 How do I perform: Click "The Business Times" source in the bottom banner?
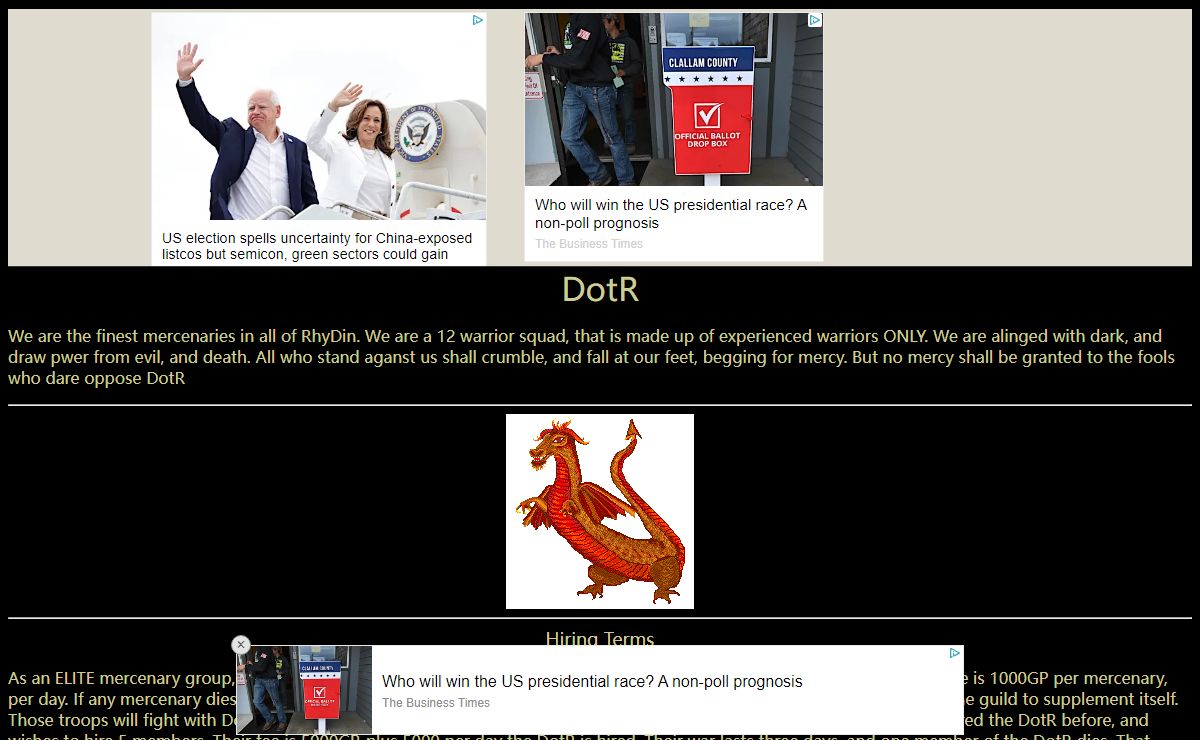coord(435,703)
